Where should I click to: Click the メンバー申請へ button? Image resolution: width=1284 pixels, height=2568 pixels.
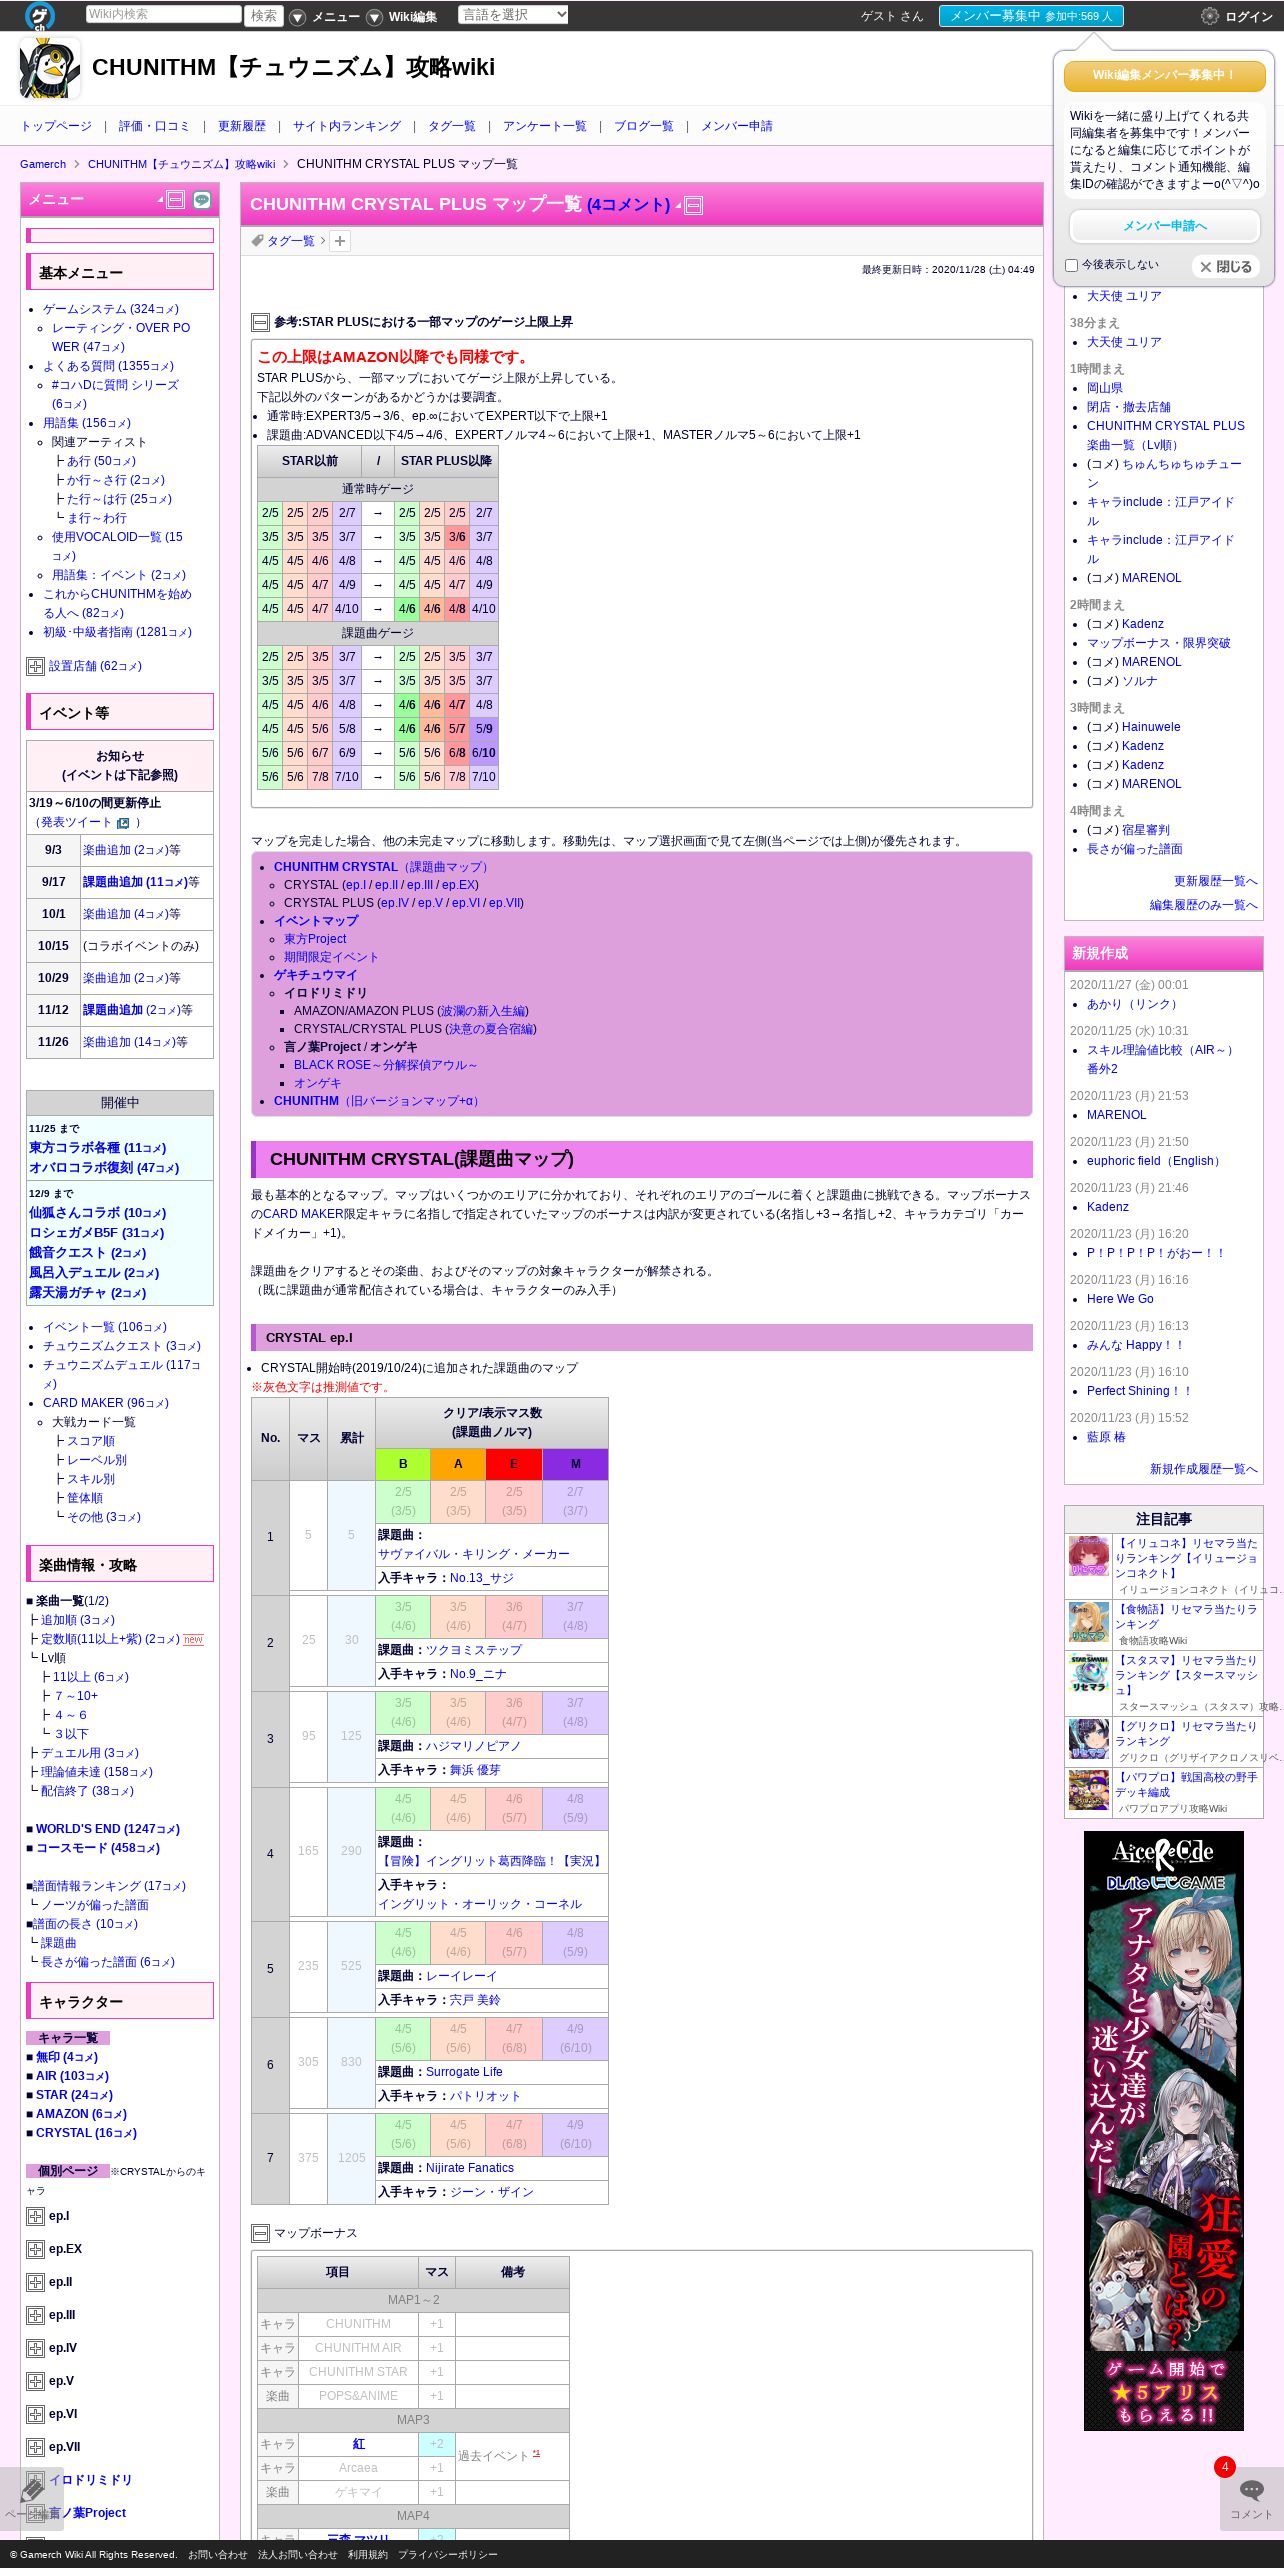tap(1164, 226)
